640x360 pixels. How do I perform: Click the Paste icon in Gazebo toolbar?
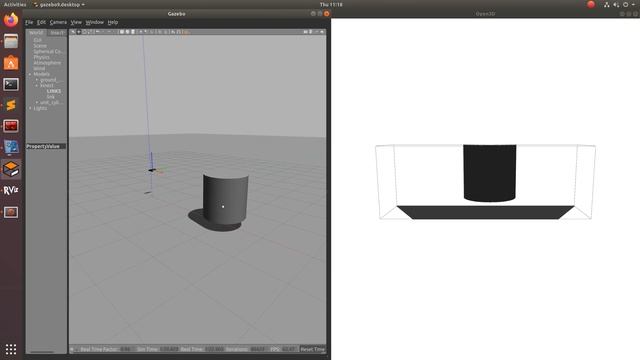click(x=165, y=32)
